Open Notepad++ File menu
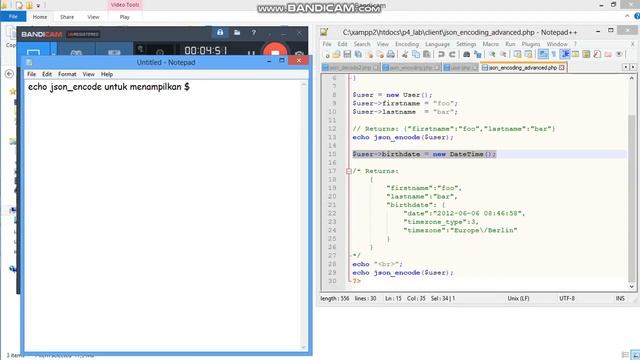640x360 pixels. [x=327, y=44]
